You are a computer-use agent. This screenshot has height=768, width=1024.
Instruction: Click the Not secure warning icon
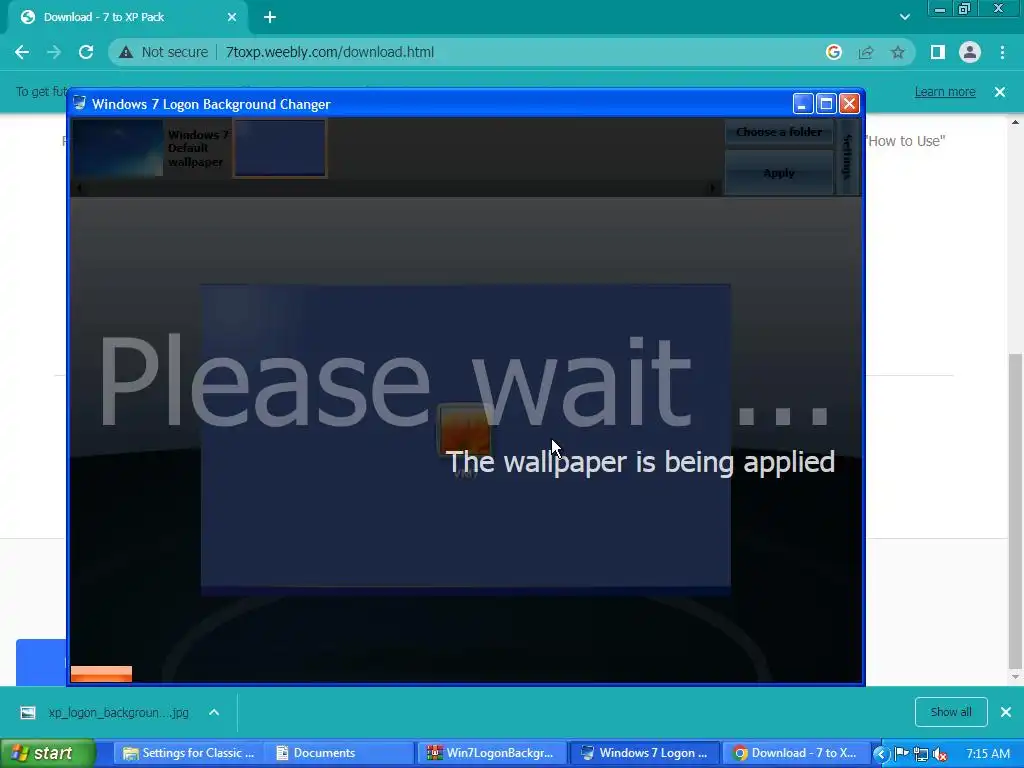tap(126, 52)
